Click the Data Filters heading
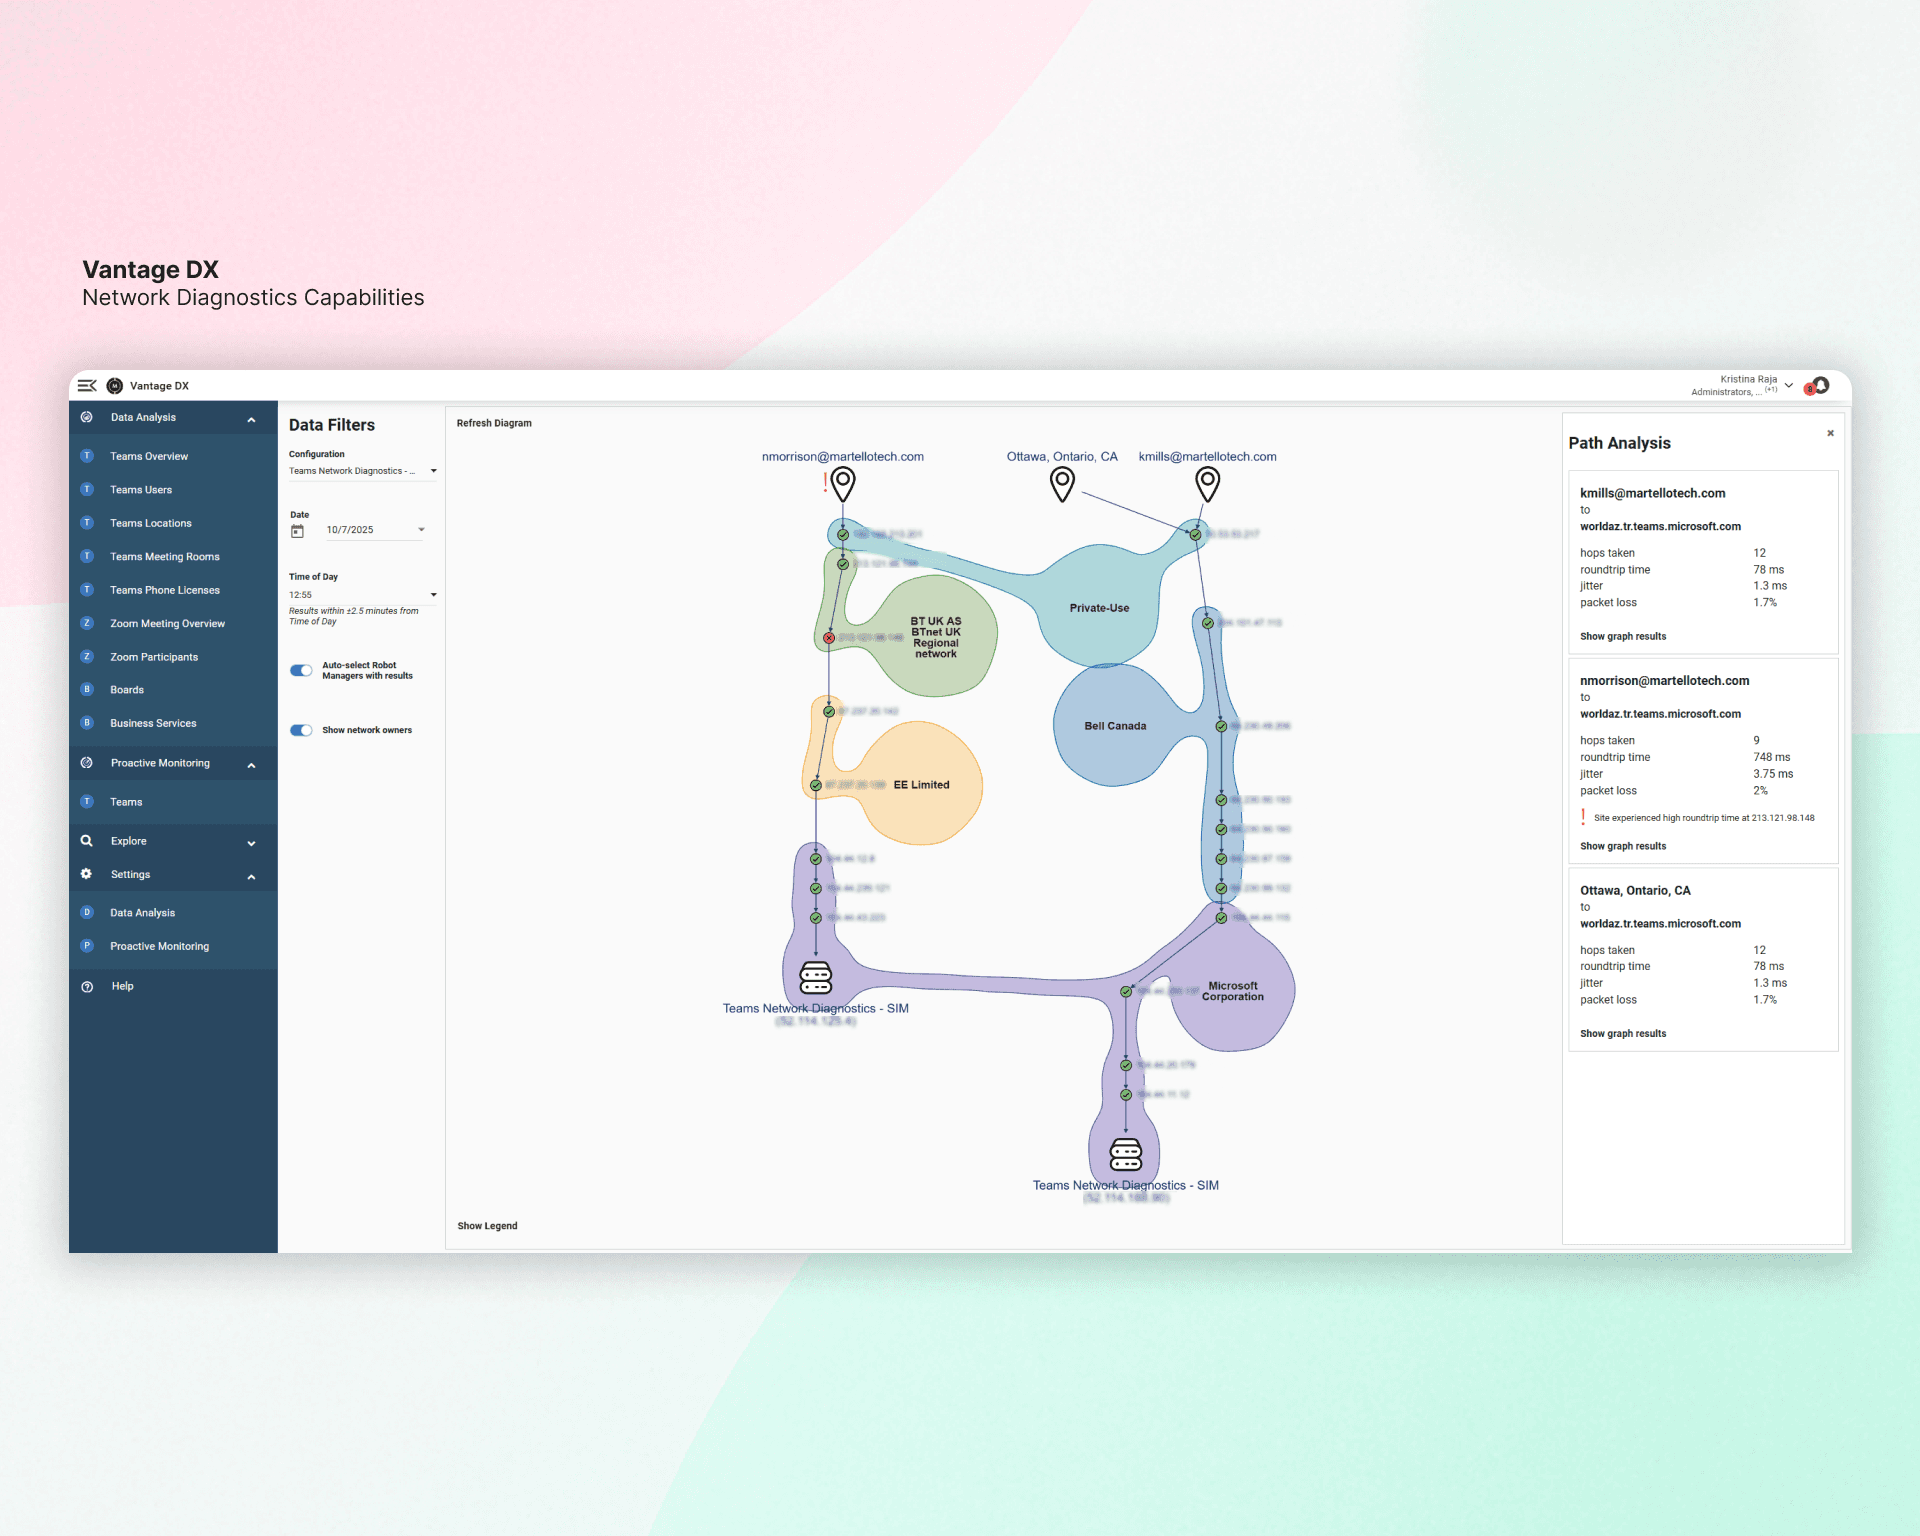This screenshot has width=1920, height=1536. coord(332,425)
